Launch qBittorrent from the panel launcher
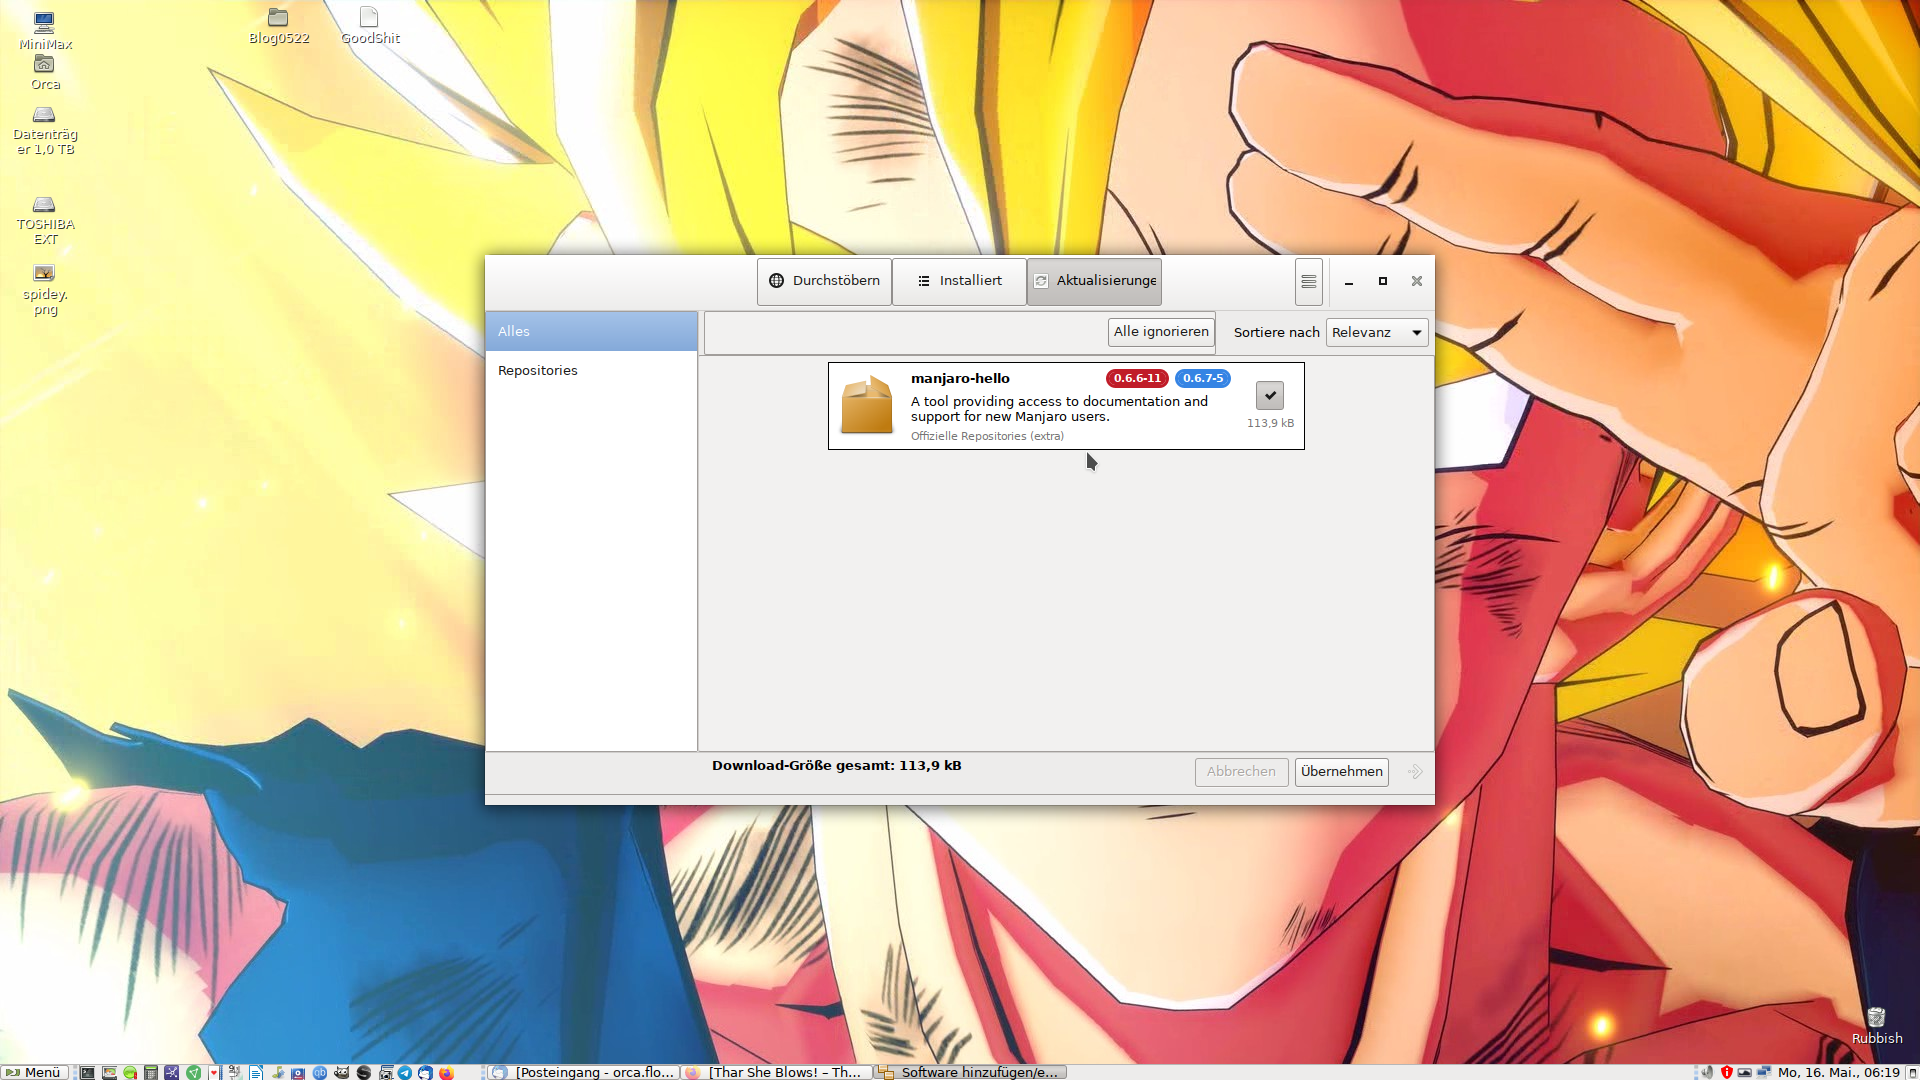The height and width of the screenshot is (1080, 1920). (x=320, y=1072)
